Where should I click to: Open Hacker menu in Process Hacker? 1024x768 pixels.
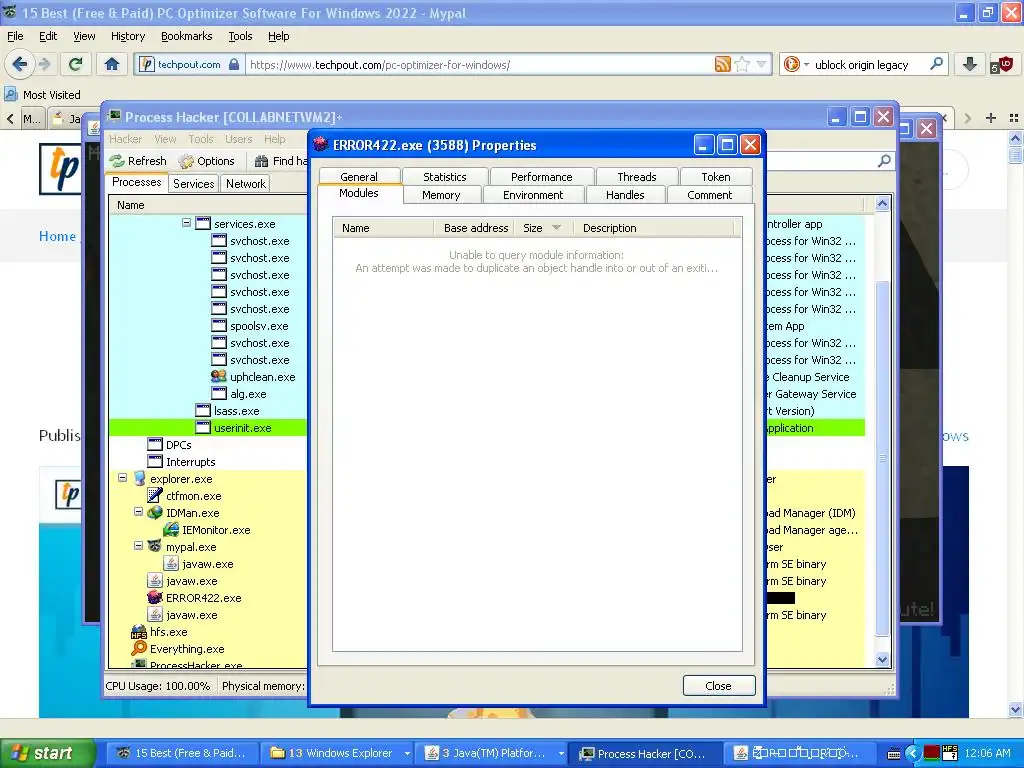125,138
